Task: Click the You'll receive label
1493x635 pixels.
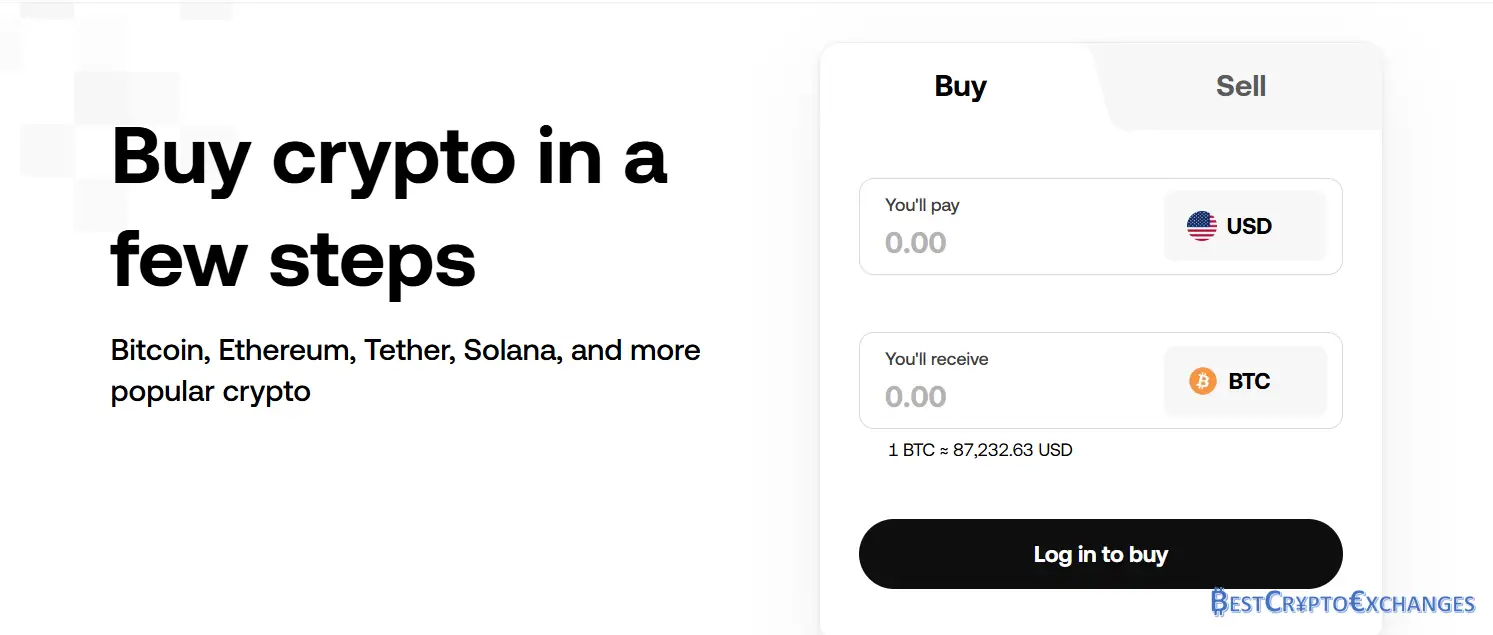Action: [x=936, y=359]
